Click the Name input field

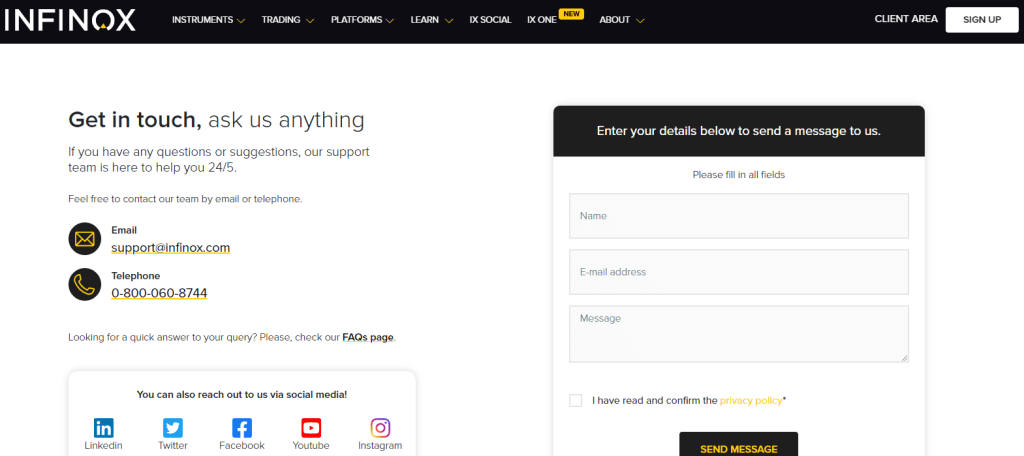point(739,216)
